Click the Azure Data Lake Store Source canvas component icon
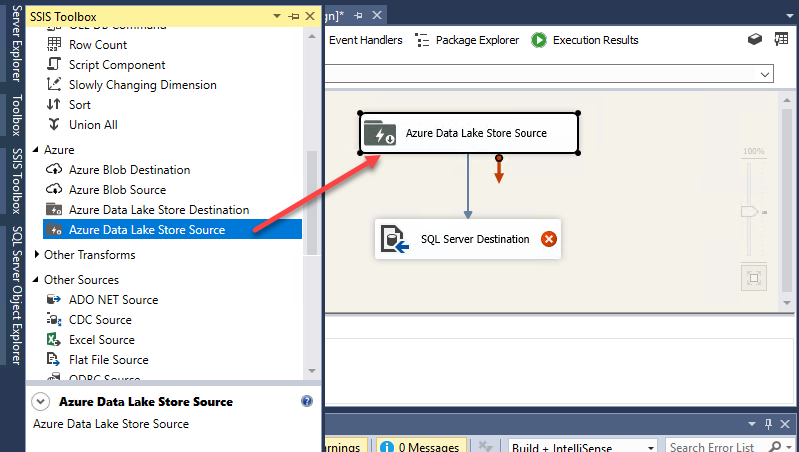This screenshot has height=452, width=799. coord(380,133)
